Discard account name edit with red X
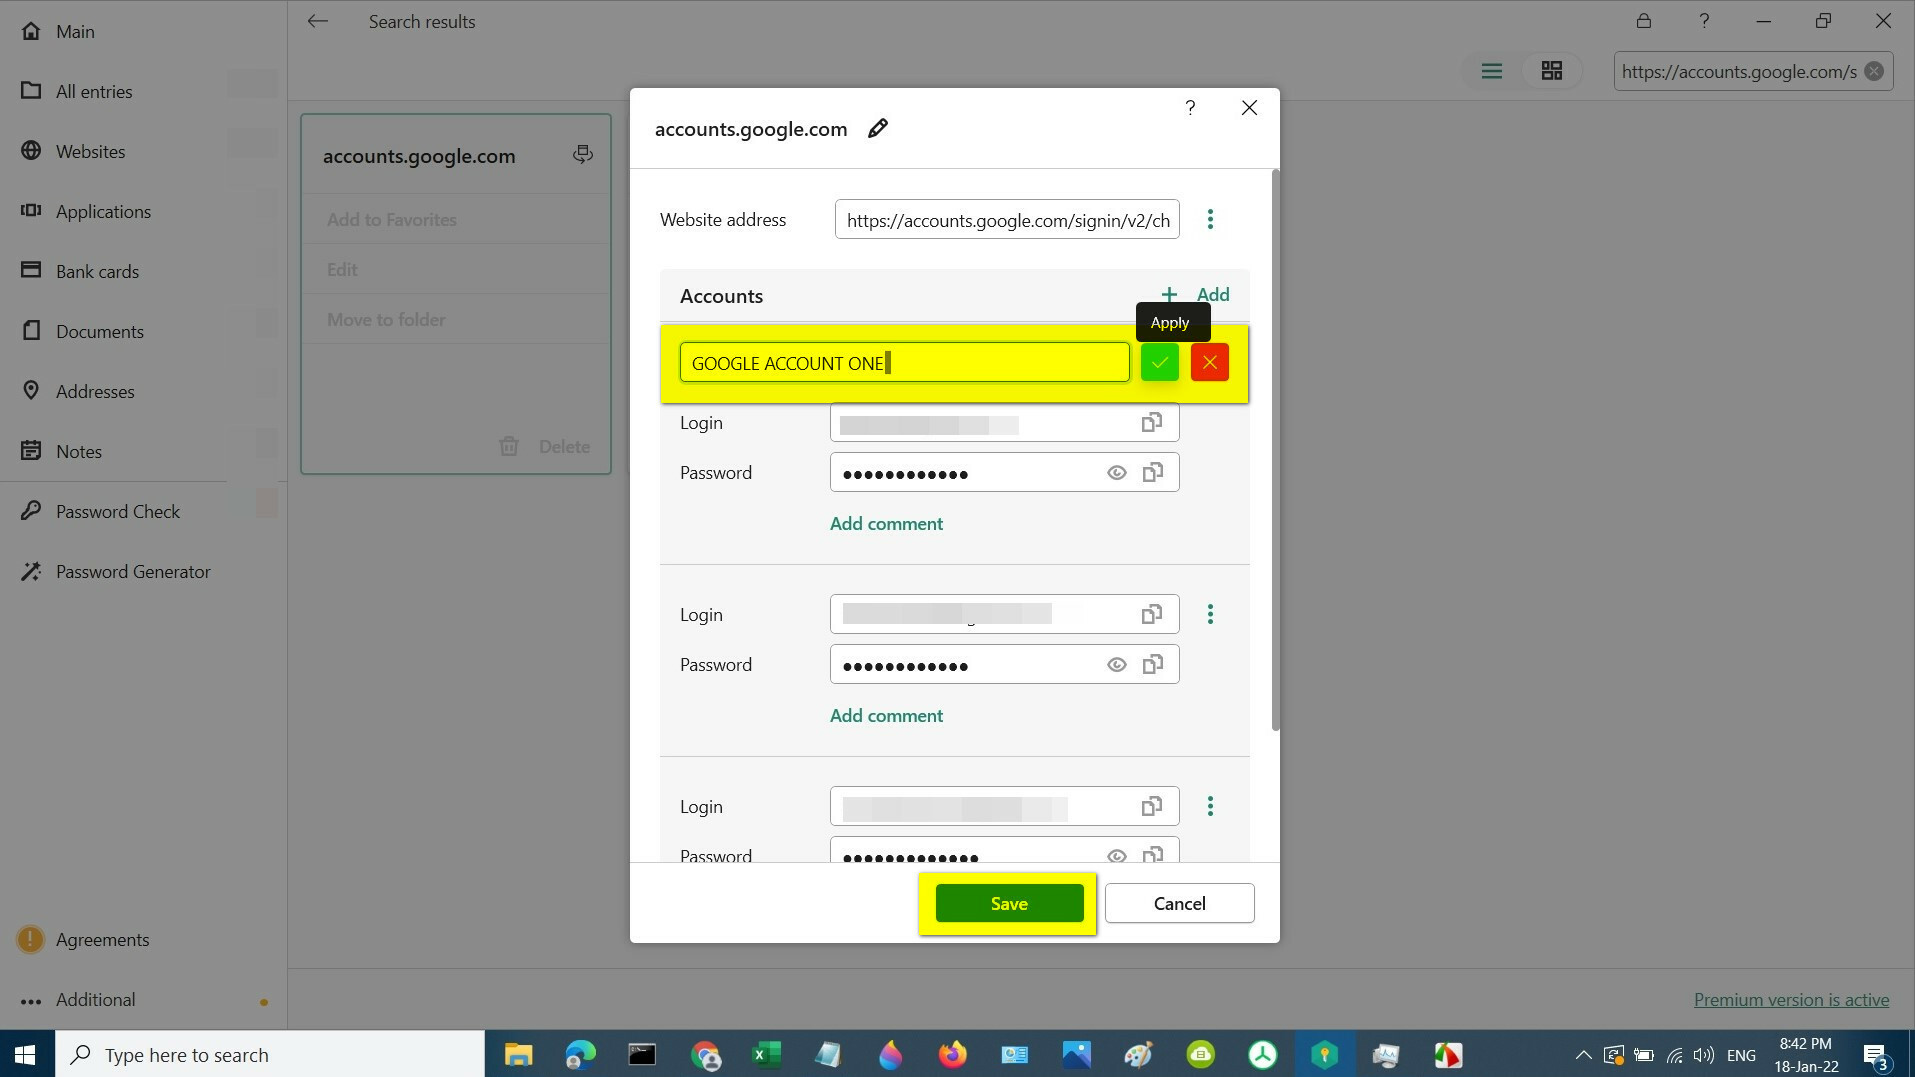Image resolution: width=1915 pixels, height=1077 pixels. [1209, 362]
